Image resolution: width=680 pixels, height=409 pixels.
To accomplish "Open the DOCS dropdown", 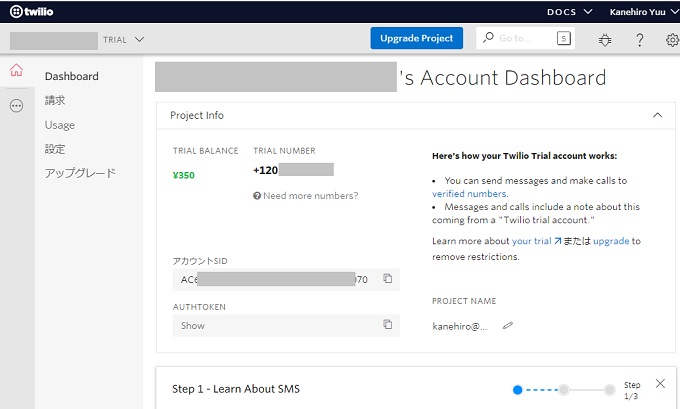I will pyautogui.click(x=569, y=12).
